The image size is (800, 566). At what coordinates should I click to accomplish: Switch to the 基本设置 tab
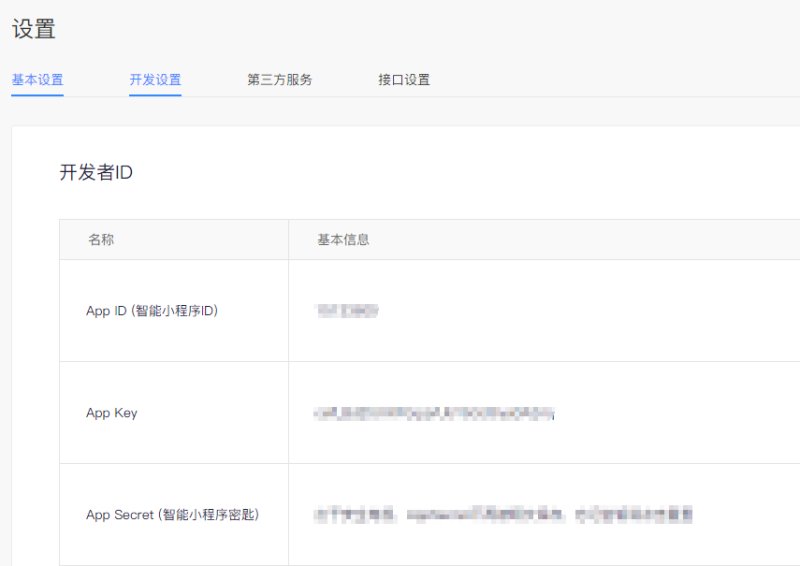pyautogui.click(x=37, y=80)
